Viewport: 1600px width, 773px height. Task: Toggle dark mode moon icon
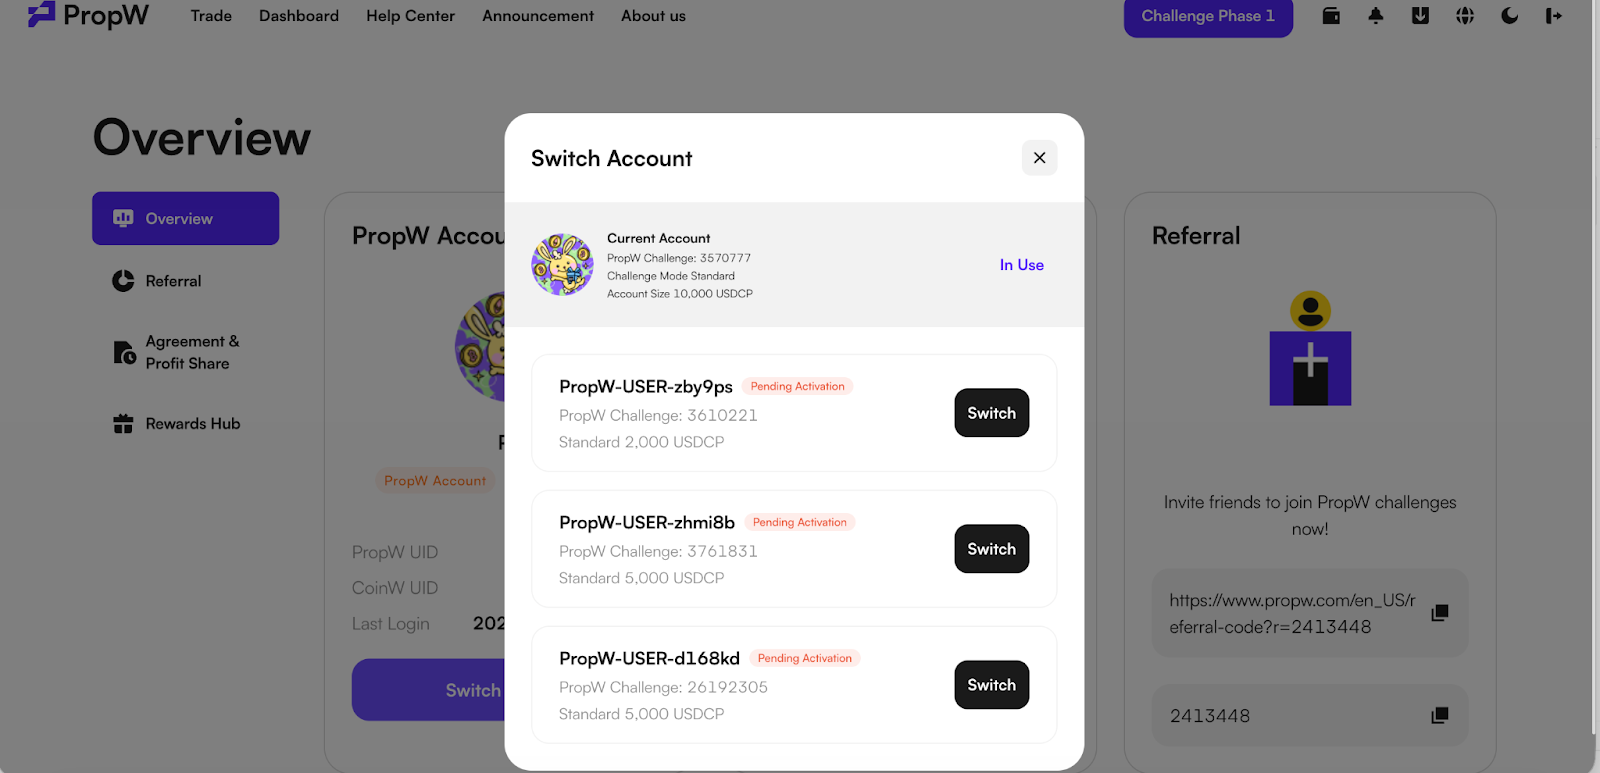pyautogui.click(x=1510, y=16)
